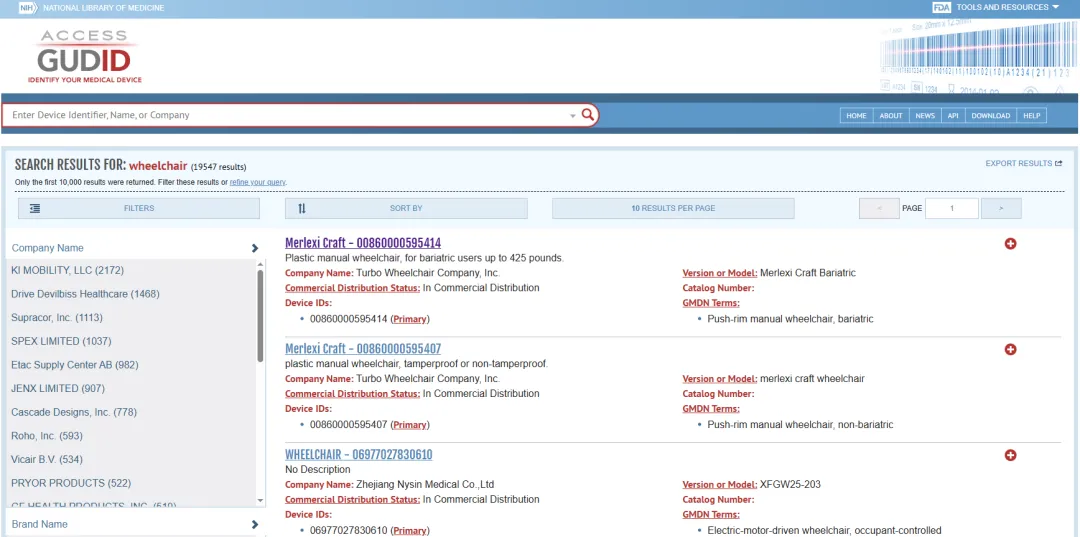
Task: Expand the Company Name filter chevron
Action: (254, 248)
